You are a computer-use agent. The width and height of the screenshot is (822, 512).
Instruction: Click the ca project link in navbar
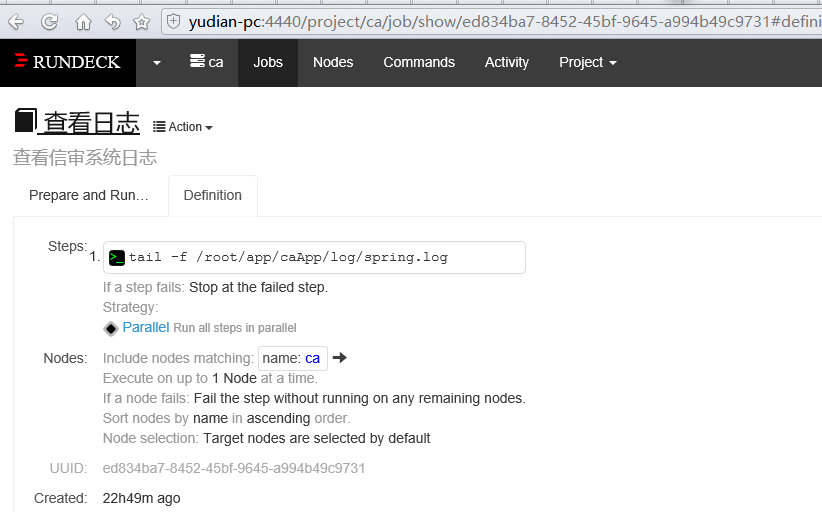tap(207, 62)
